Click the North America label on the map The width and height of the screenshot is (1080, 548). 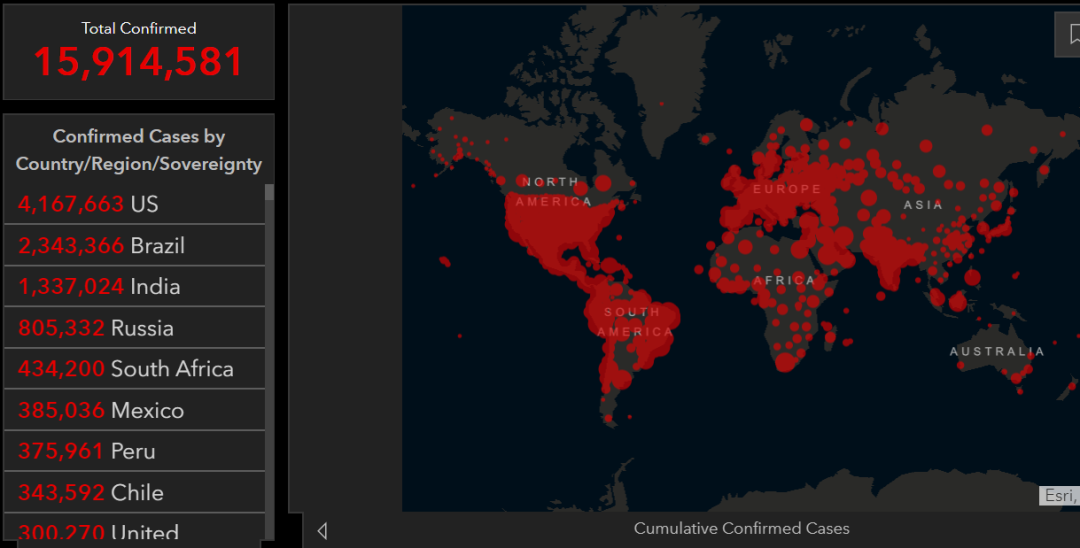[x=553, y=191]
